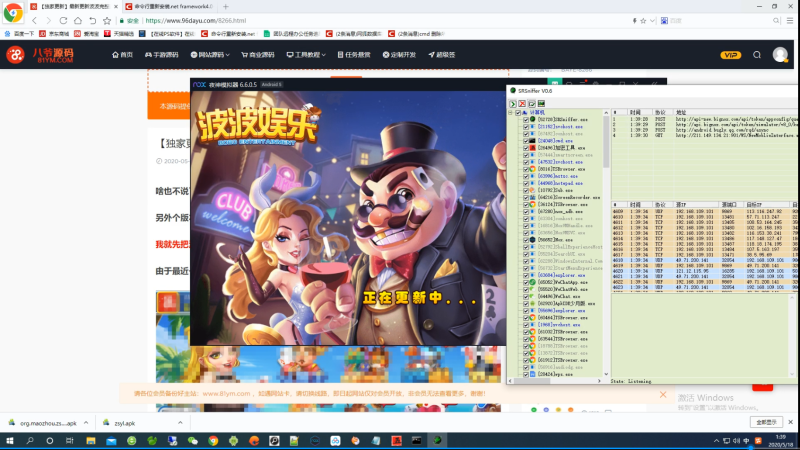Click the red X stop icon in SRSniffer toolbar
This screenshot has height=450, width=800.
[522, 104]
